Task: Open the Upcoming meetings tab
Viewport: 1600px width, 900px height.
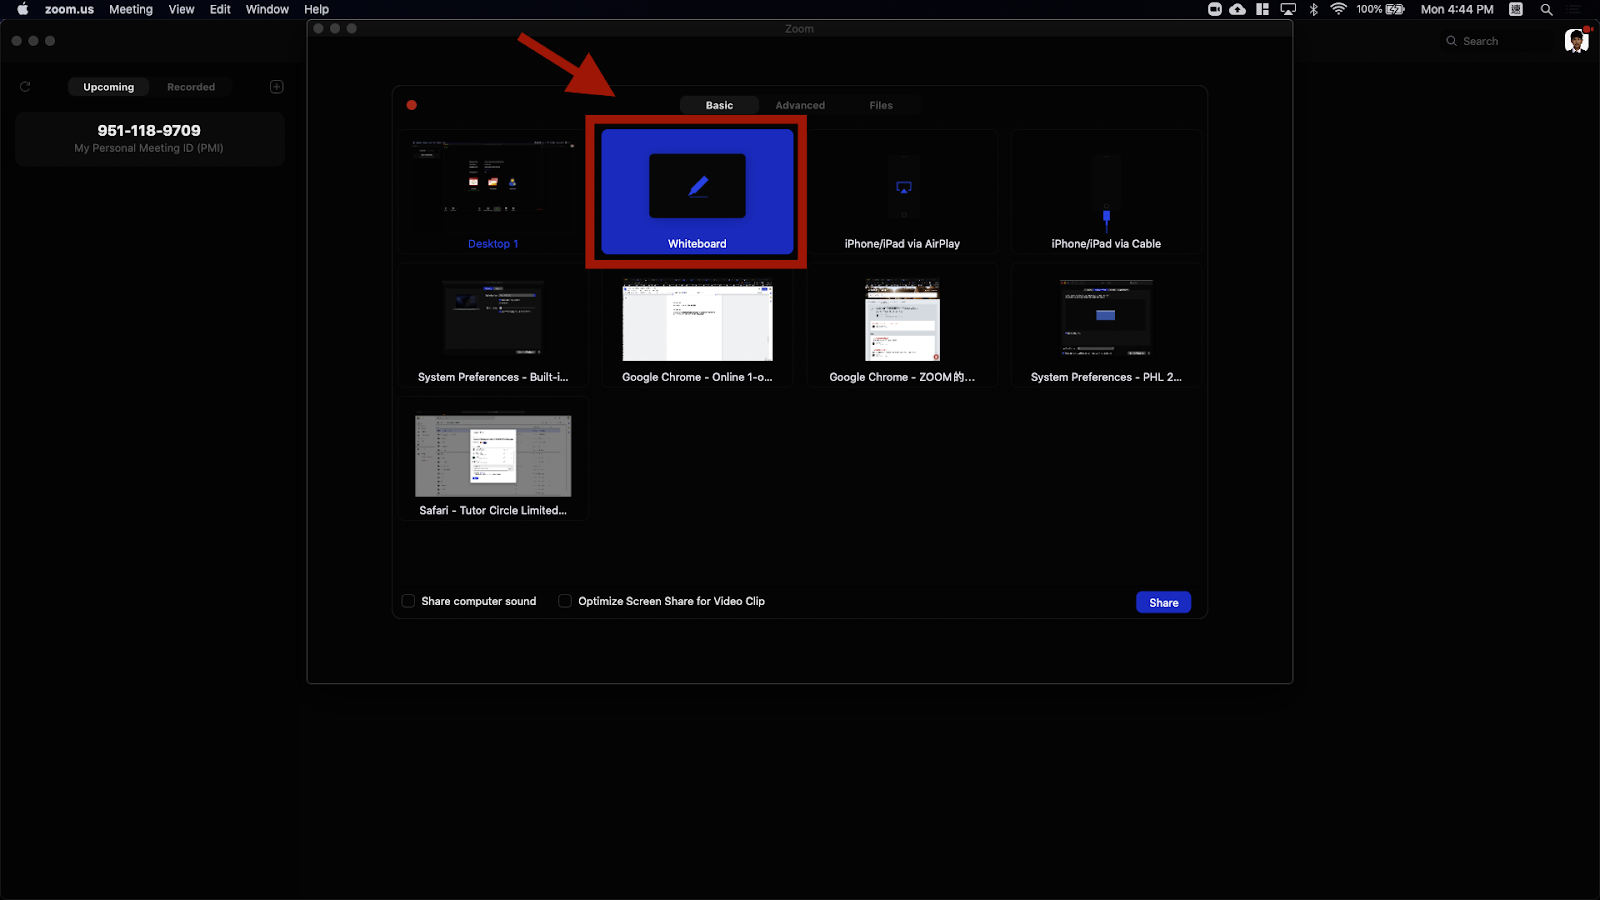Action: tap(108, 87)
